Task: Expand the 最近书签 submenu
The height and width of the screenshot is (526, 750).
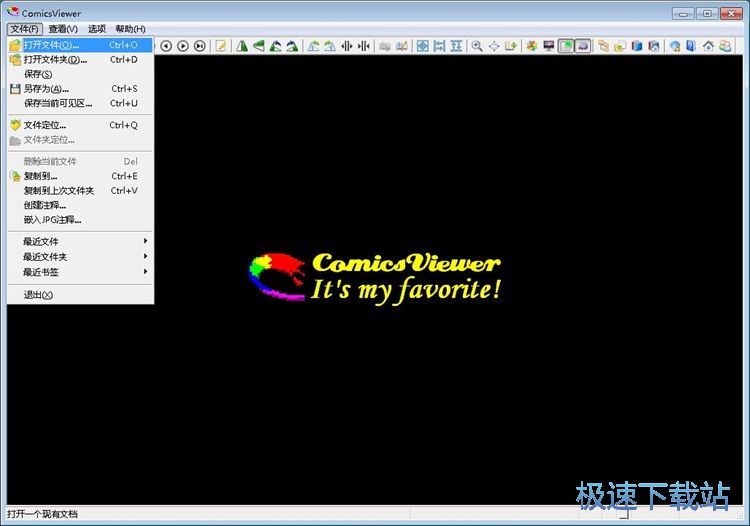Action: pos(80,272)
